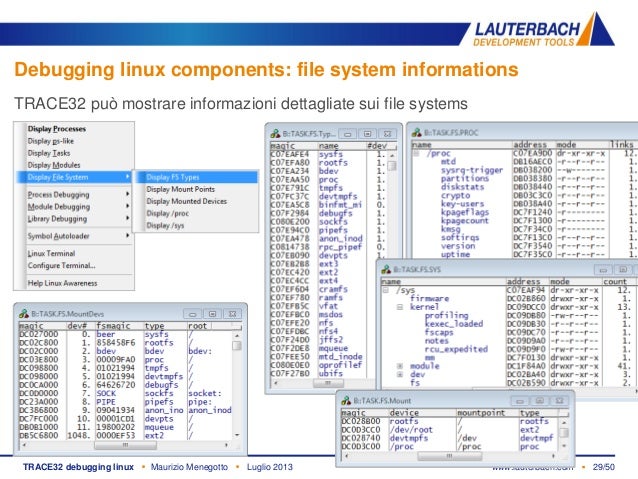The width and height of the screenshot is (638, 479).
Task: Click the horizontal scrollbar thumb in TASK.FS.Typ
Action: pos(328,383)
